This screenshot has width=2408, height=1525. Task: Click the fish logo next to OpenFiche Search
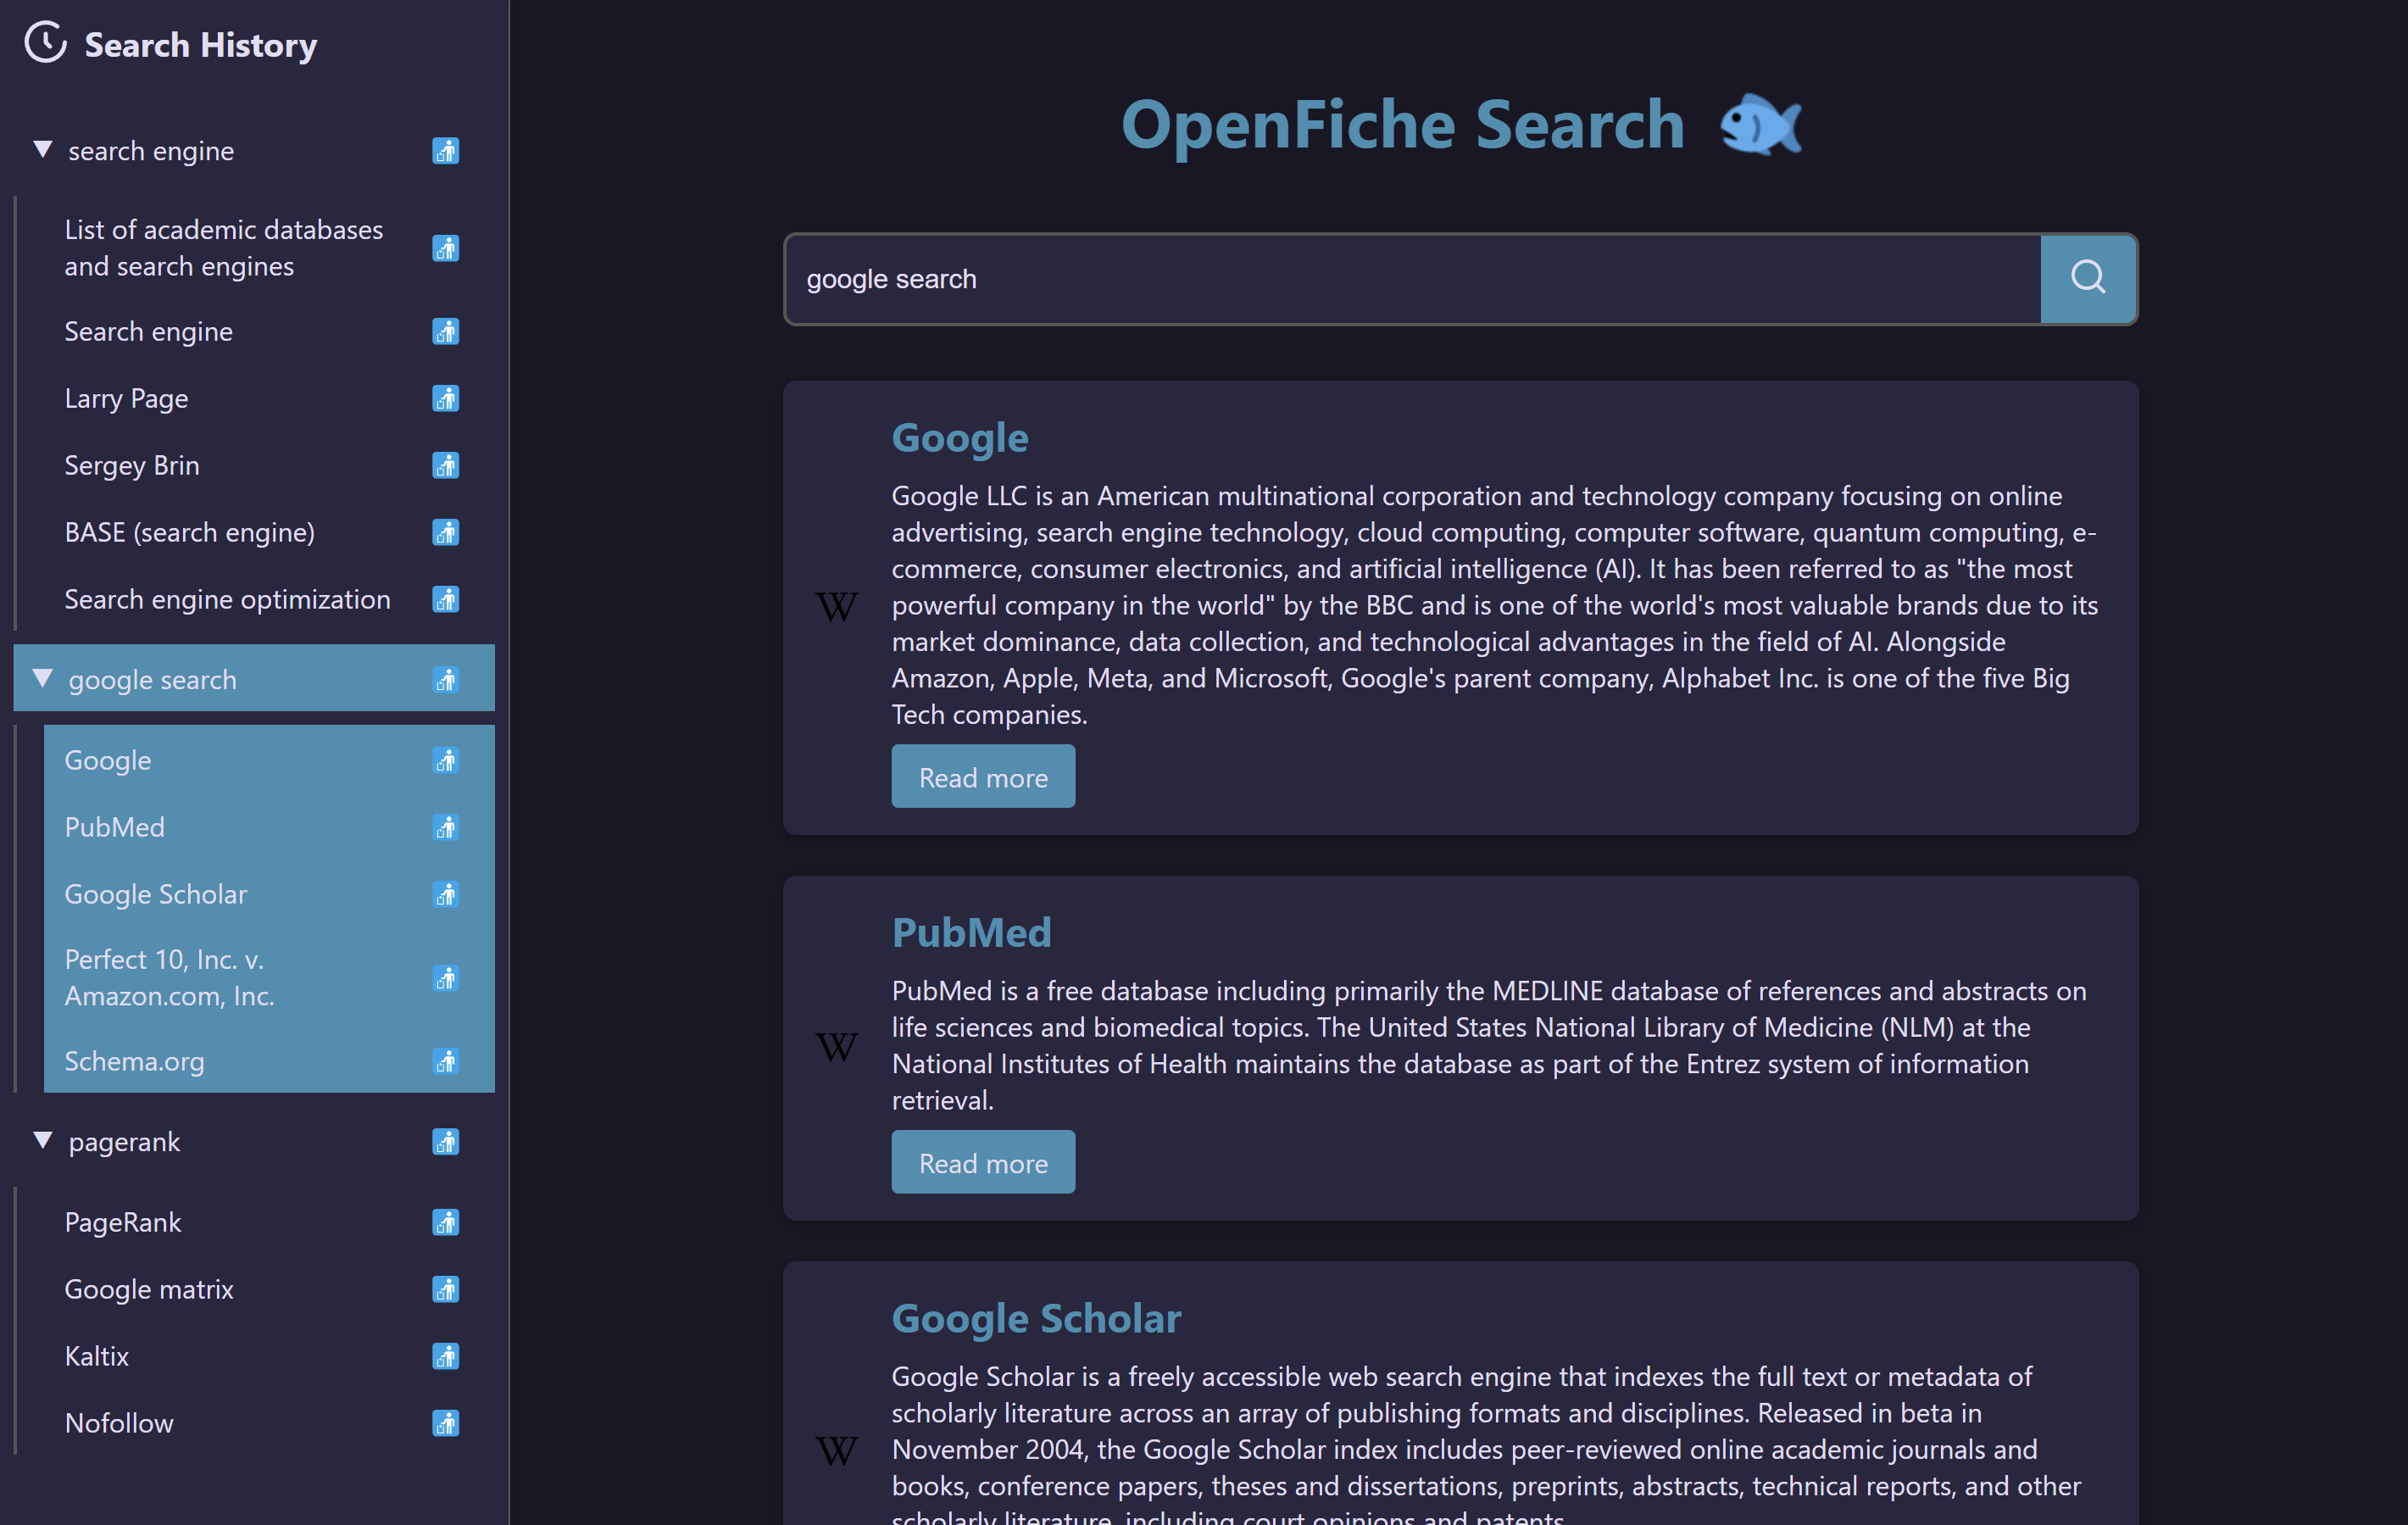[1760, 125]
